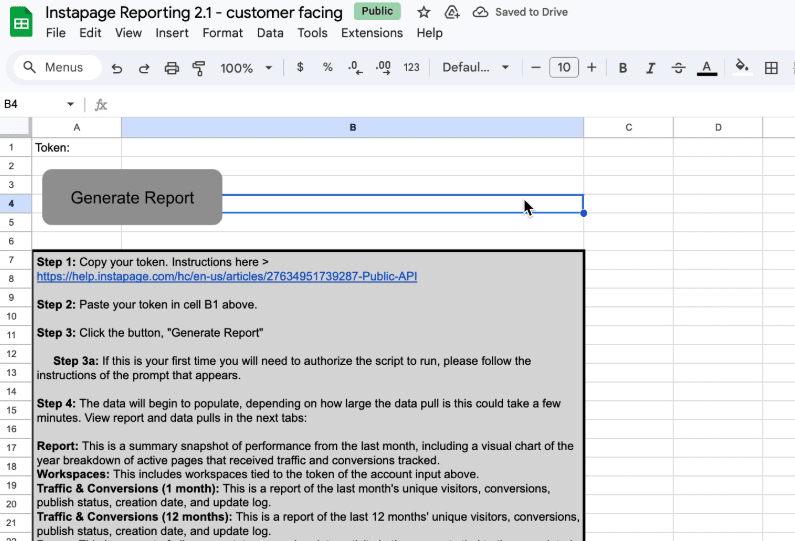The image size is (795, 541).
Task: Open the Insert menu
Action: point(172,33)
